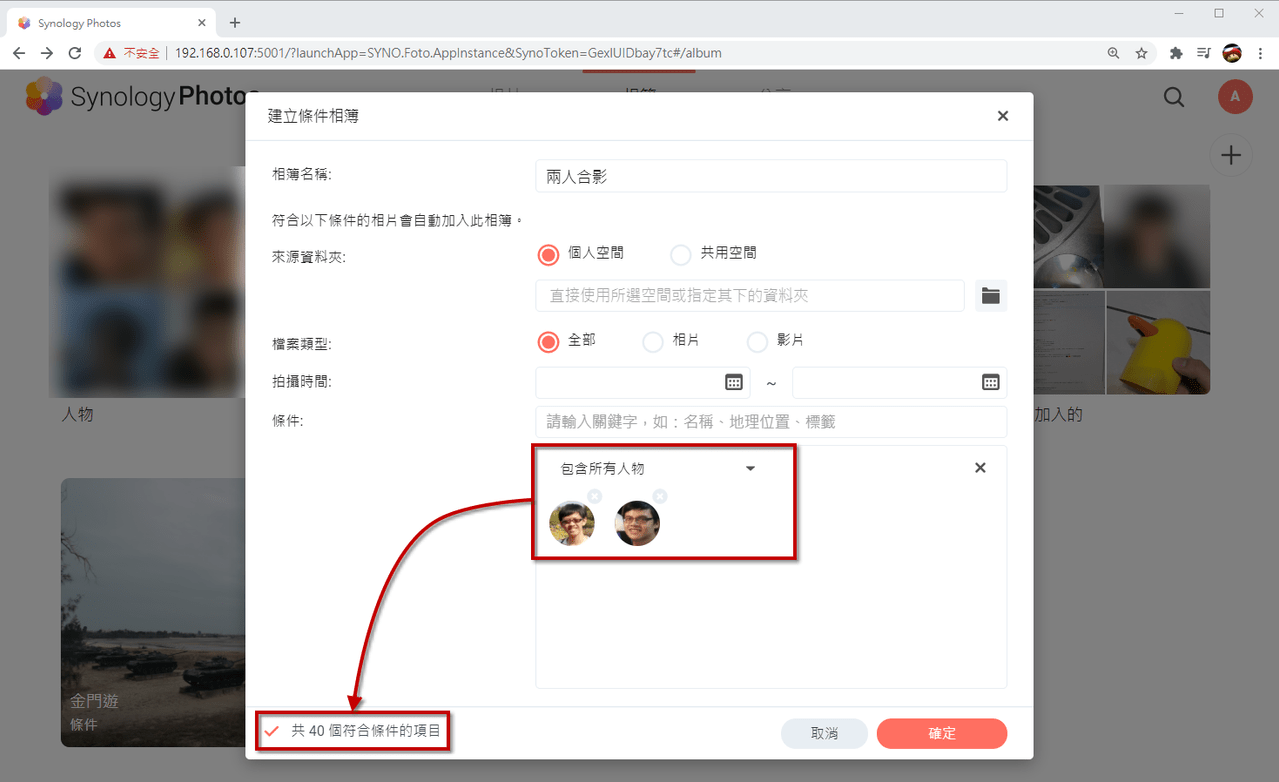Select 全部 file type radio
The image size is (1279, 782).
548,341
